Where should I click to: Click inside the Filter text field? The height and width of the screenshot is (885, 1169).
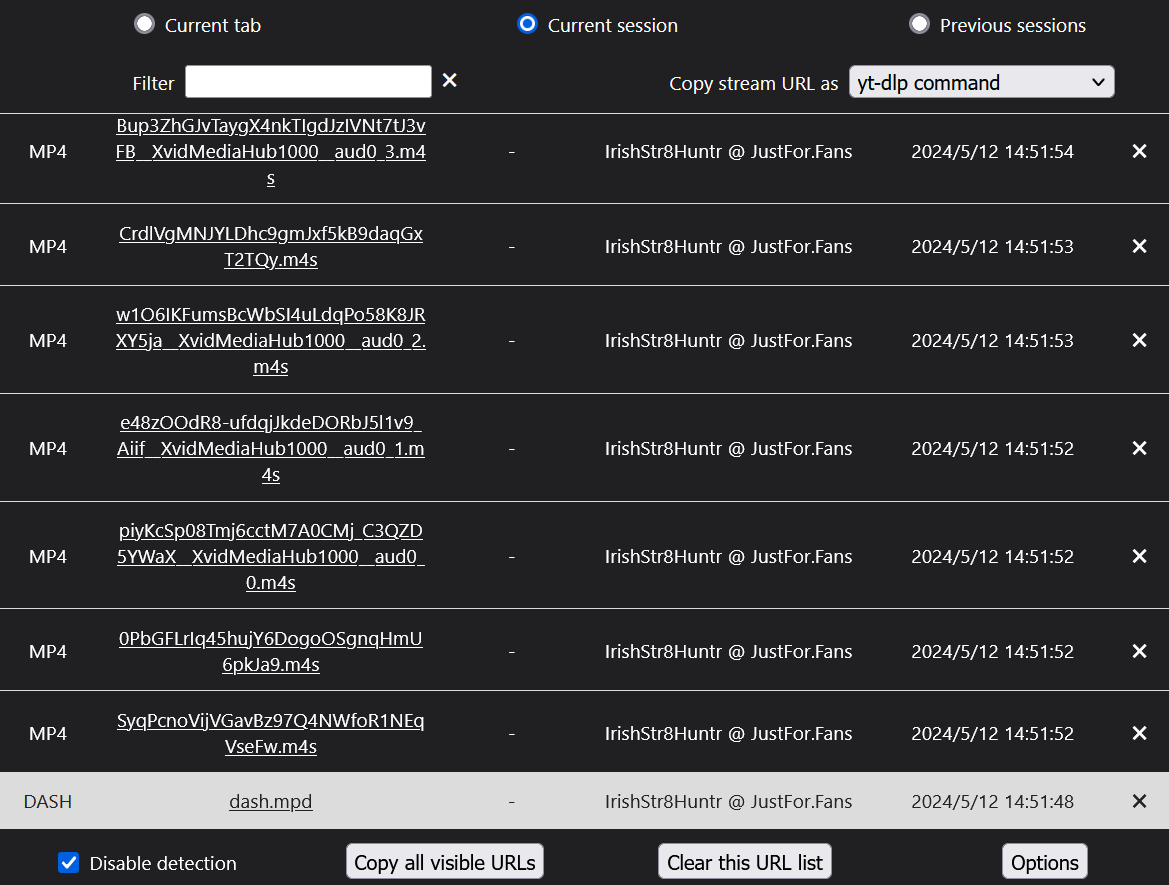(x=308, y=82)
